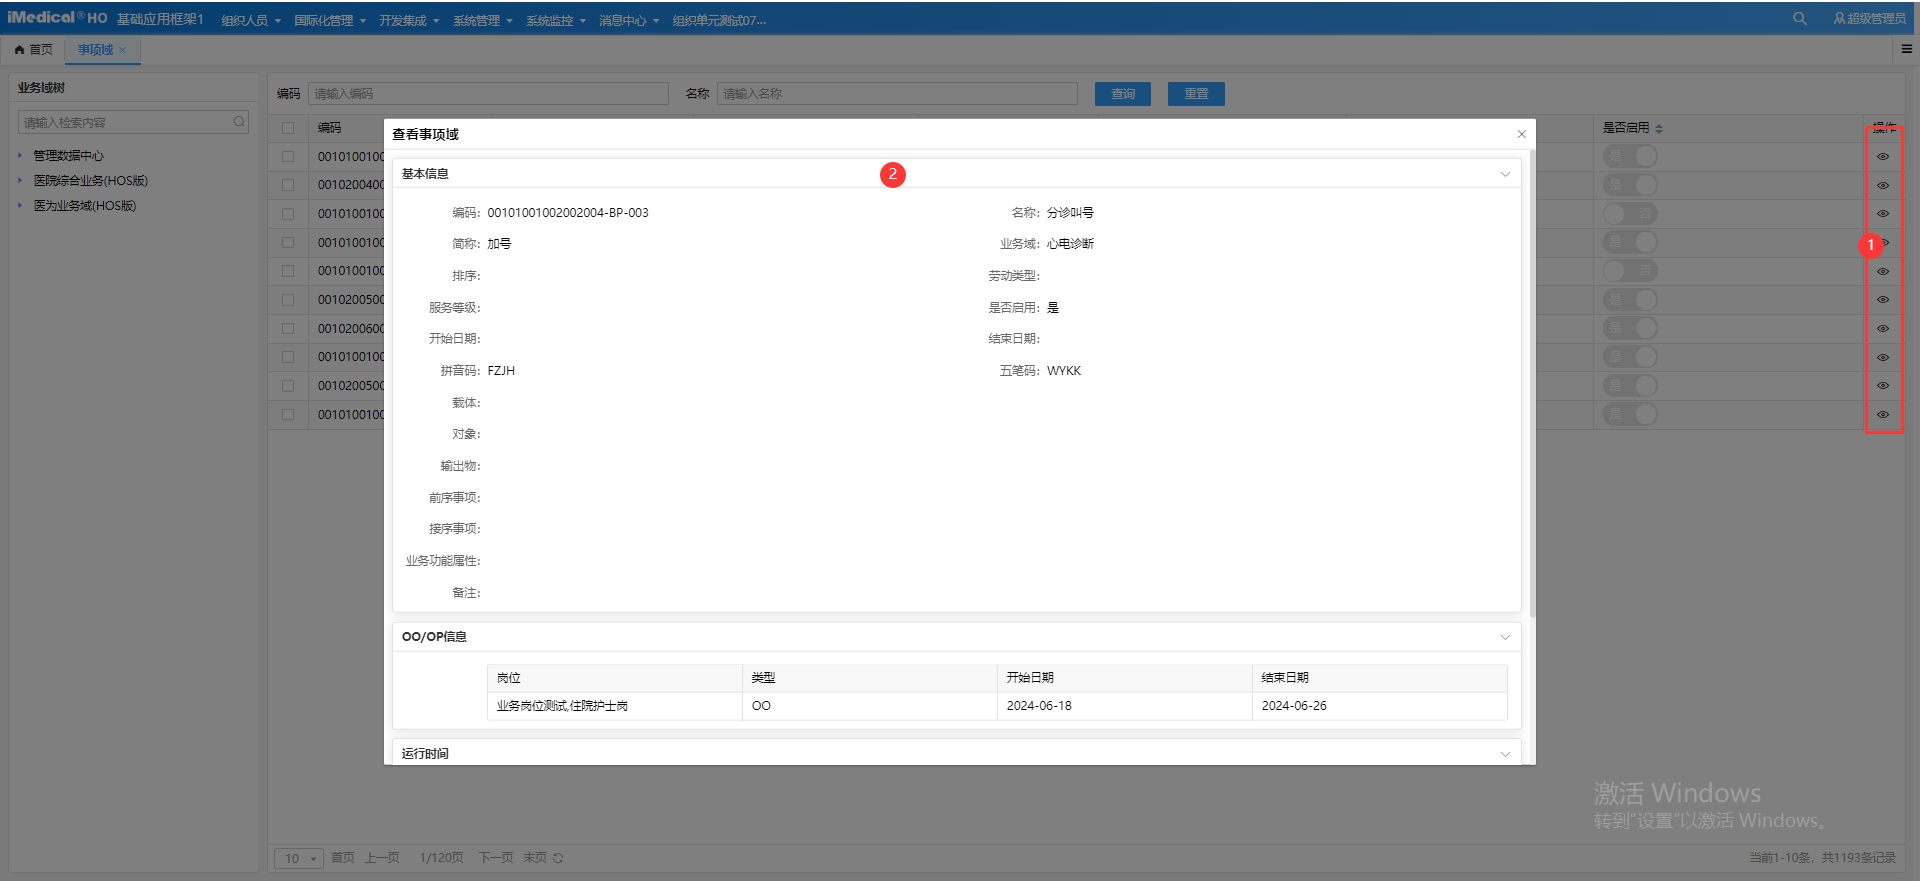The height and width of the screenshot is (881, 1920).
Task: Click the dialog's vertical scrollbar
Action: click(x=1531, y=383)
